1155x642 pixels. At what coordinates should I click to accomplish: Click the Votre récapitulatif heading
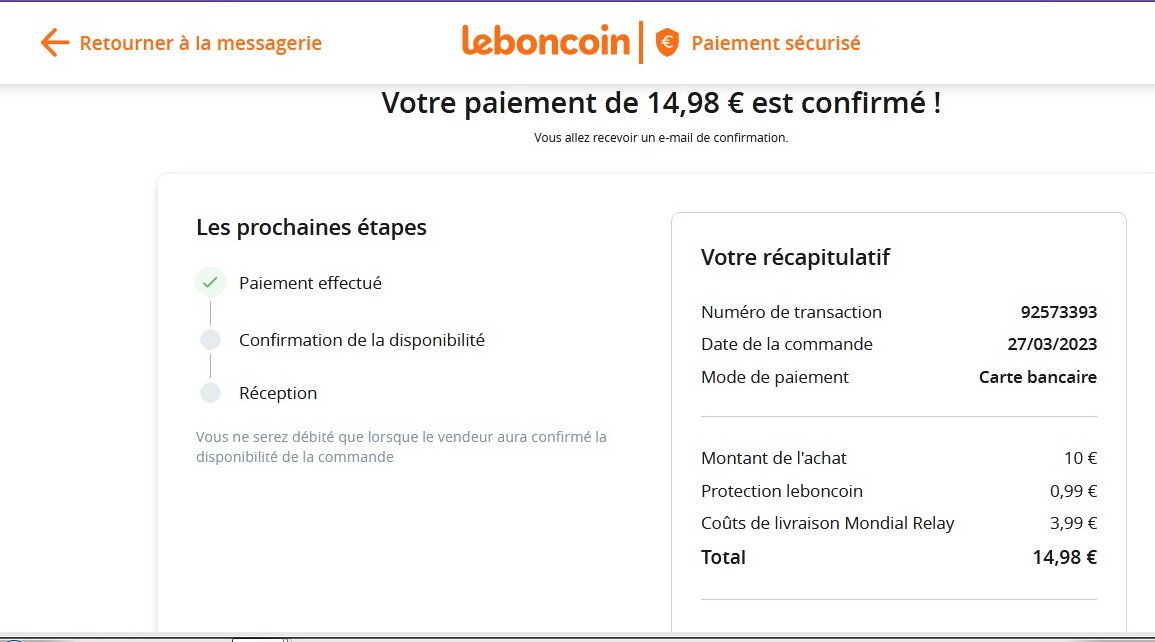click(796, 257)
